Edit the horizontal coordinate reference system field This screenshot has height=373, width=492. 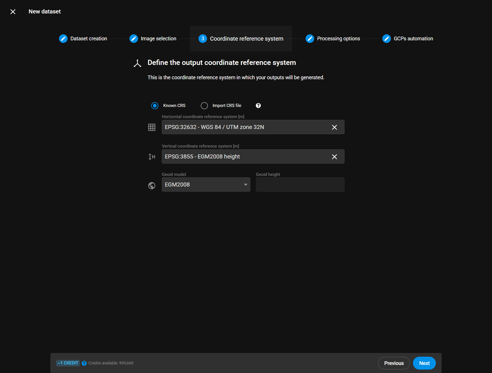[x=253, y=127]
